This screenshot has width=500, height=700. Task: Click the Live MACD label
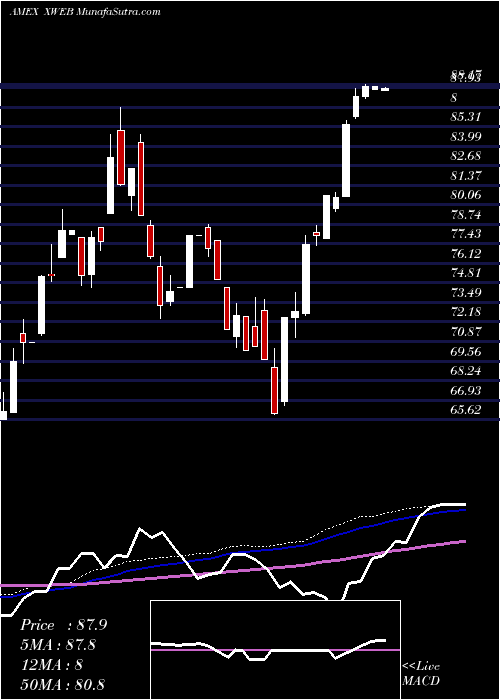coord(421,673)
